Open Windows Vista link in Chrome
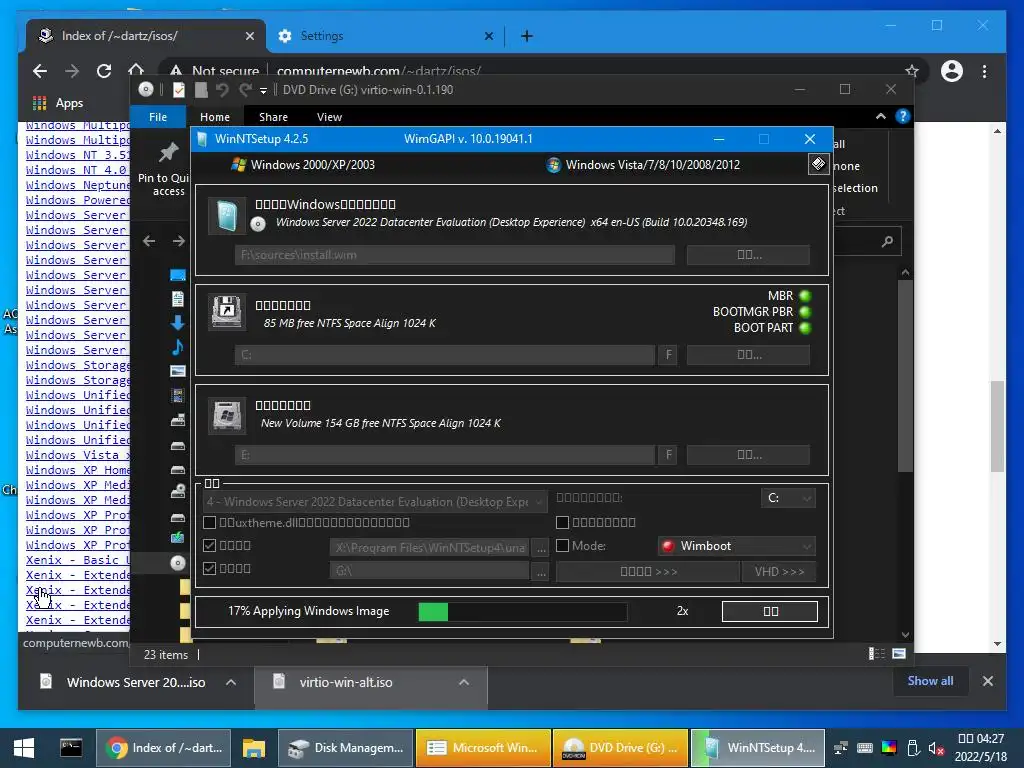Image resolution: width=1024 pixels, height=768 pixels. tap(78, 455)
